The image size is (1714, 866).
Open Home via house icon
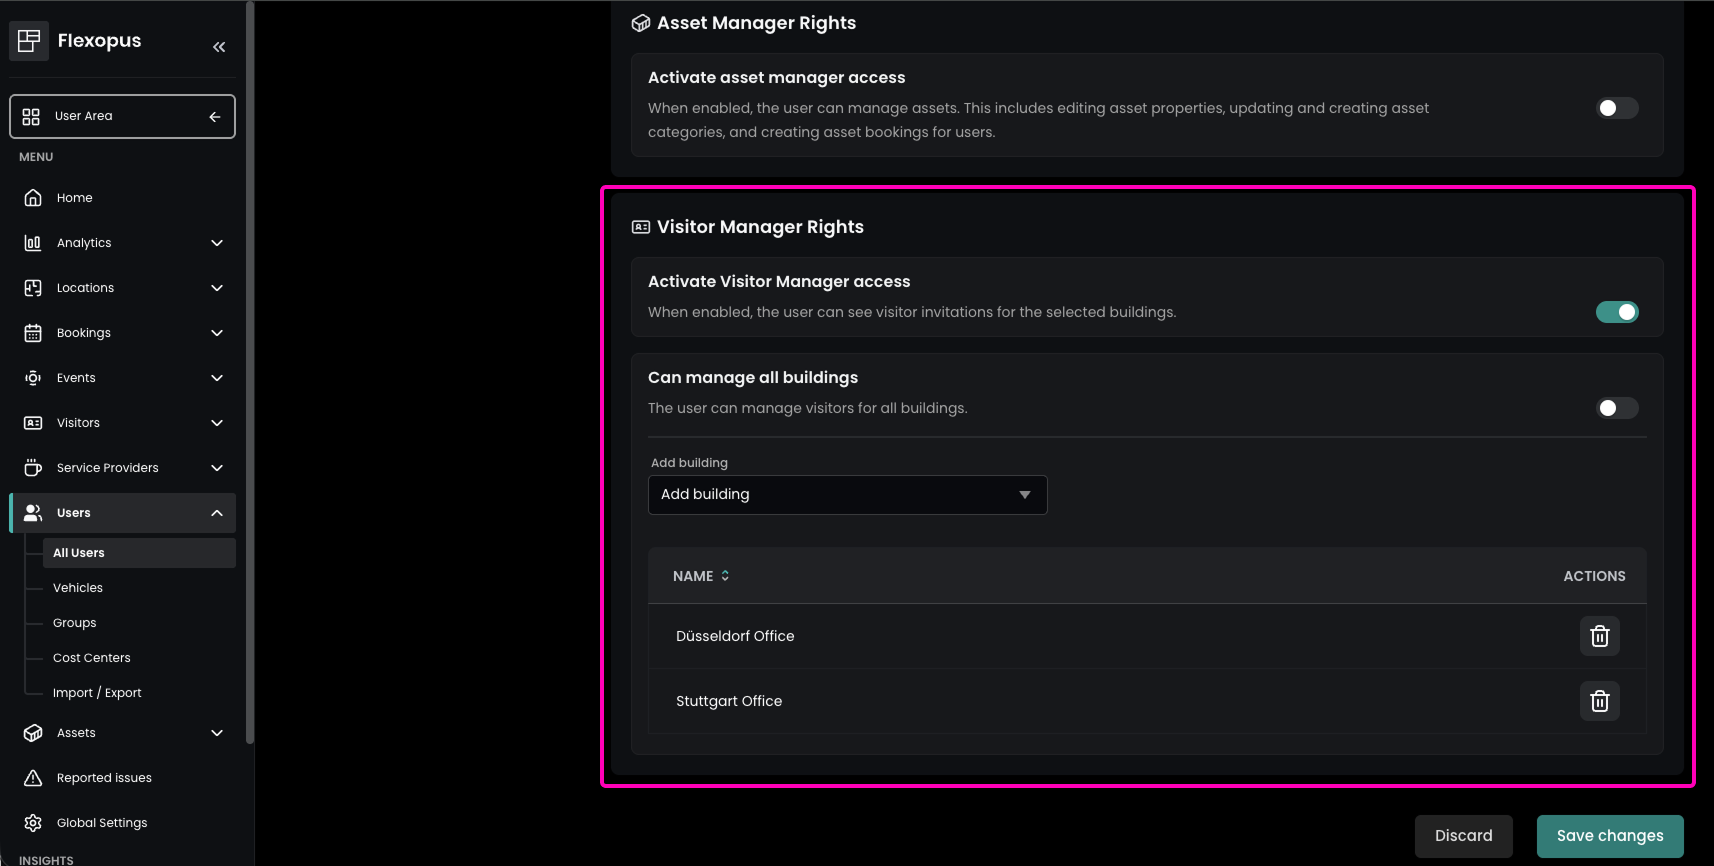click(x=33, y=198)
